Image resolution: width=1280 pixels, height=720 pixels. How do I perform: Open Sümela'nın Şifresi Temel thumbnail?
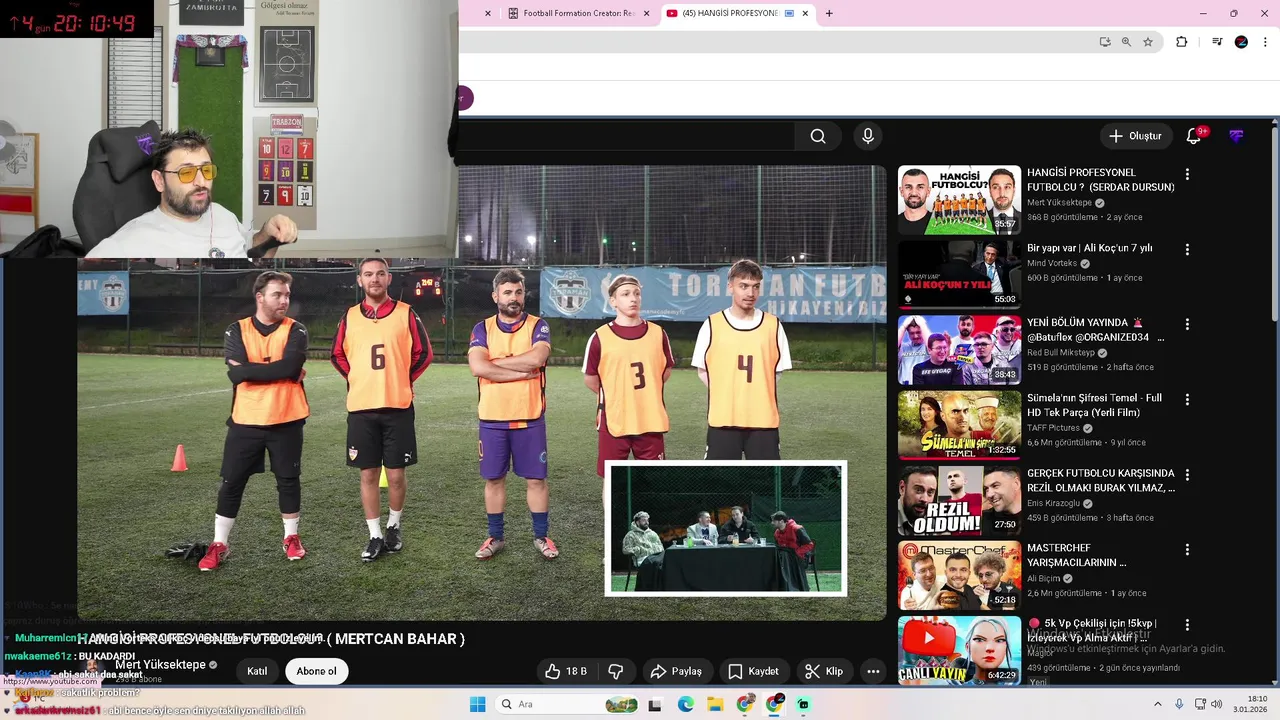(x=959, y=425)
